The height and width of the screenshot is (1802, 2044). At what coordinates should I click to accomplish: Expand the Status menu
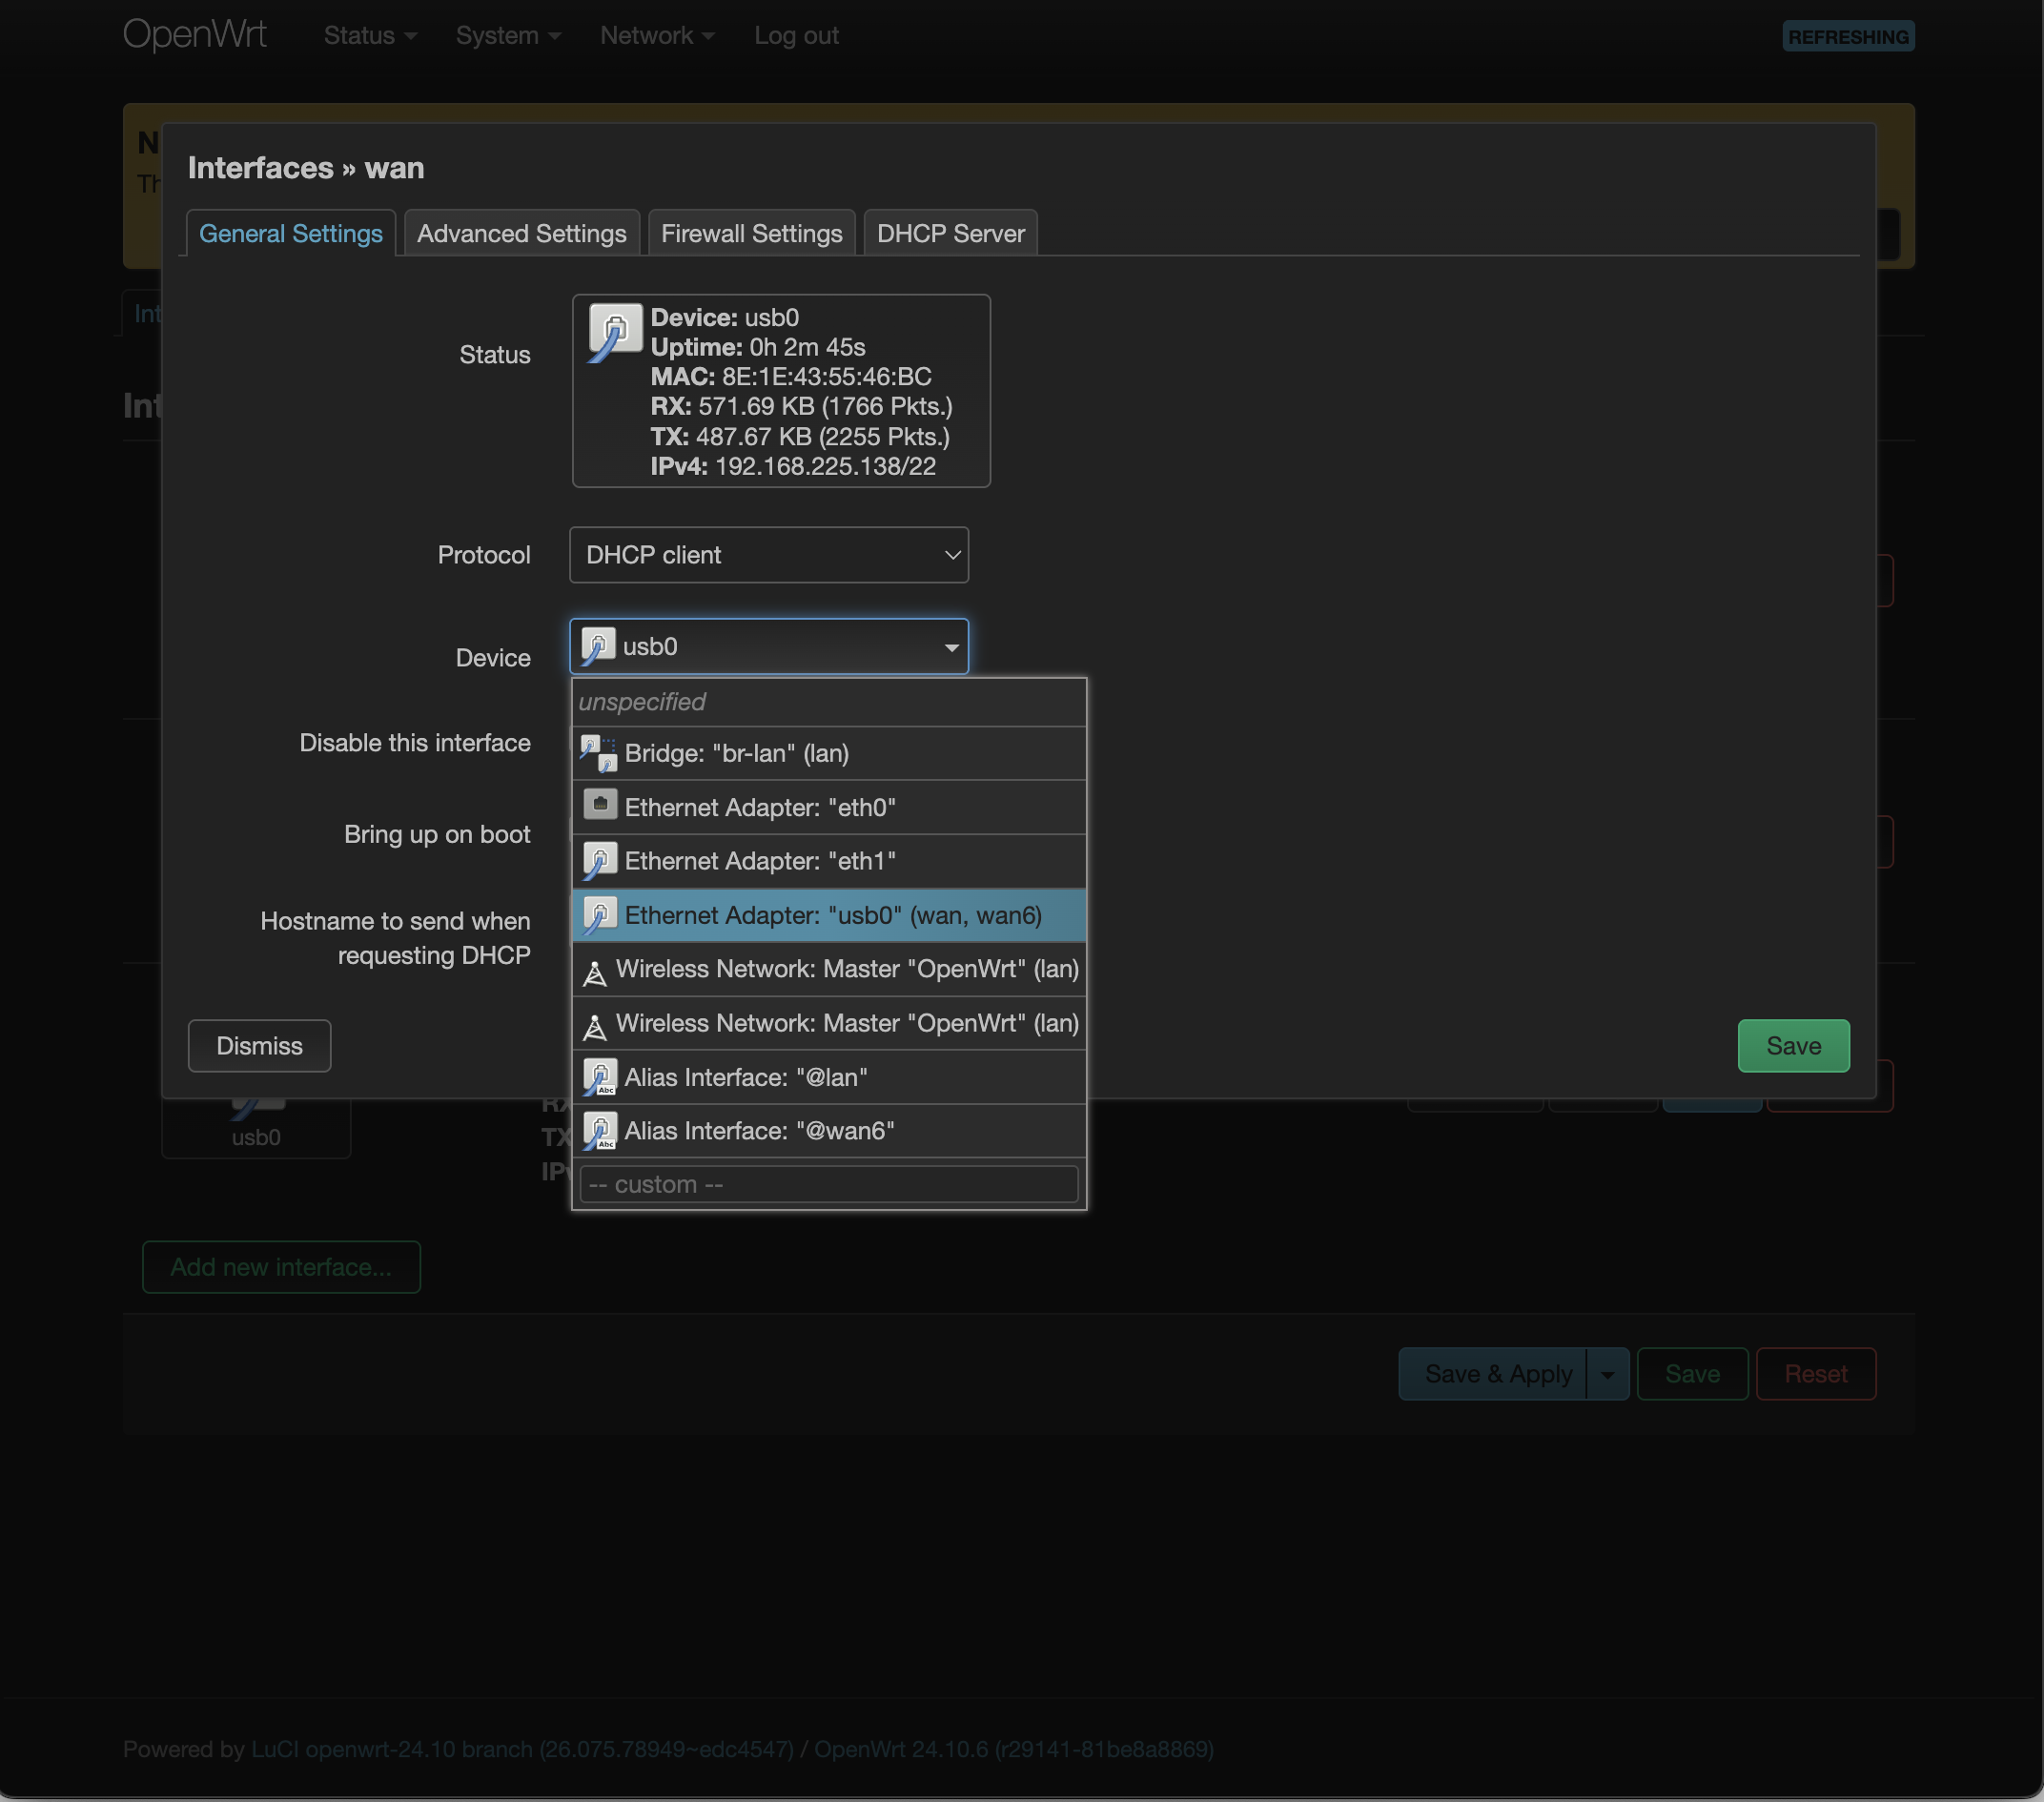coord(370,36)
